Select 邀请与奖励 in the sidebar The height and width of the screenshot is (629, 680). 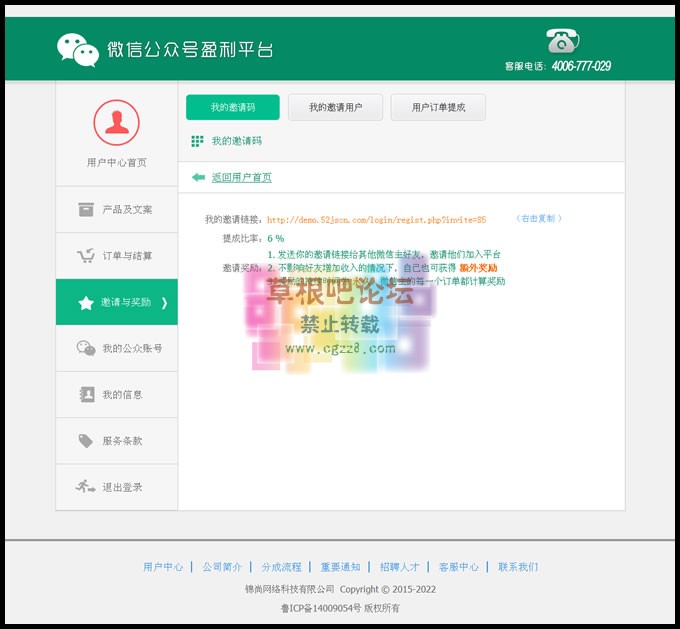(117, 302)
